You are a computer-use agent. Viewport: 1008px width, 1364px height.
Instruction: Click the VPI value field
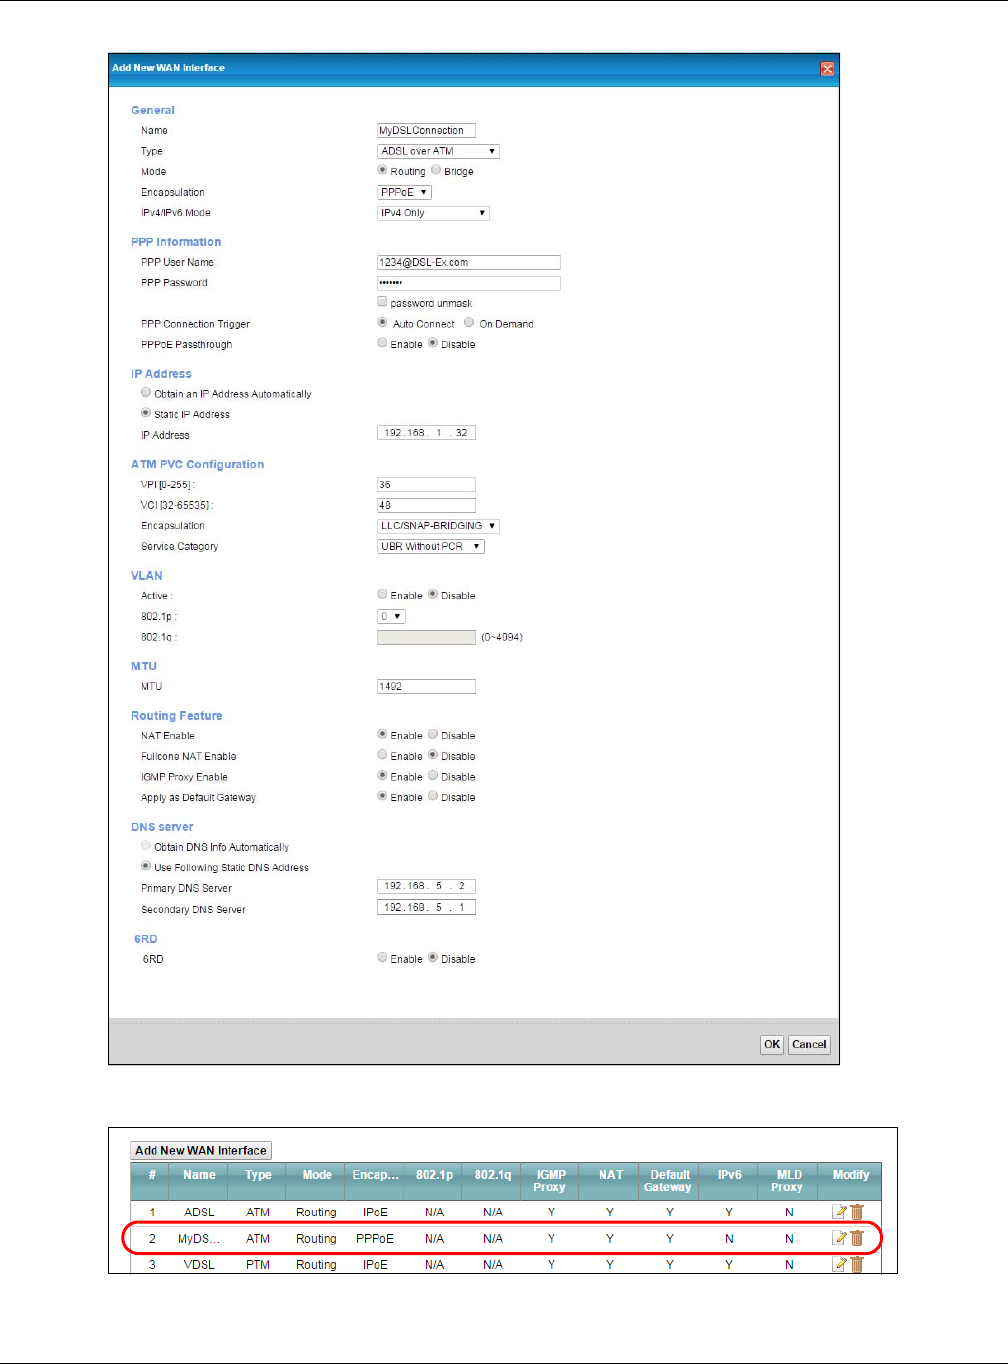point(426,485)
